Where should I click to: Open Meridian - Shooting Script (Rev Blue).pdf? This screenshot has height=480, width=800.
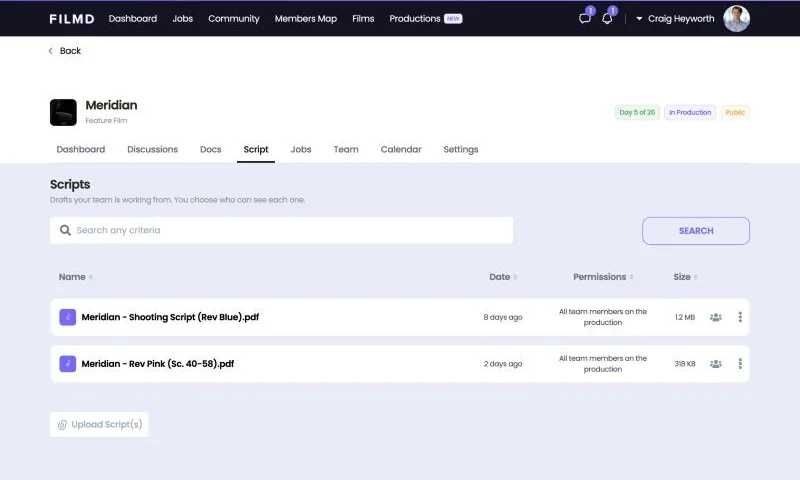point(170,317)
